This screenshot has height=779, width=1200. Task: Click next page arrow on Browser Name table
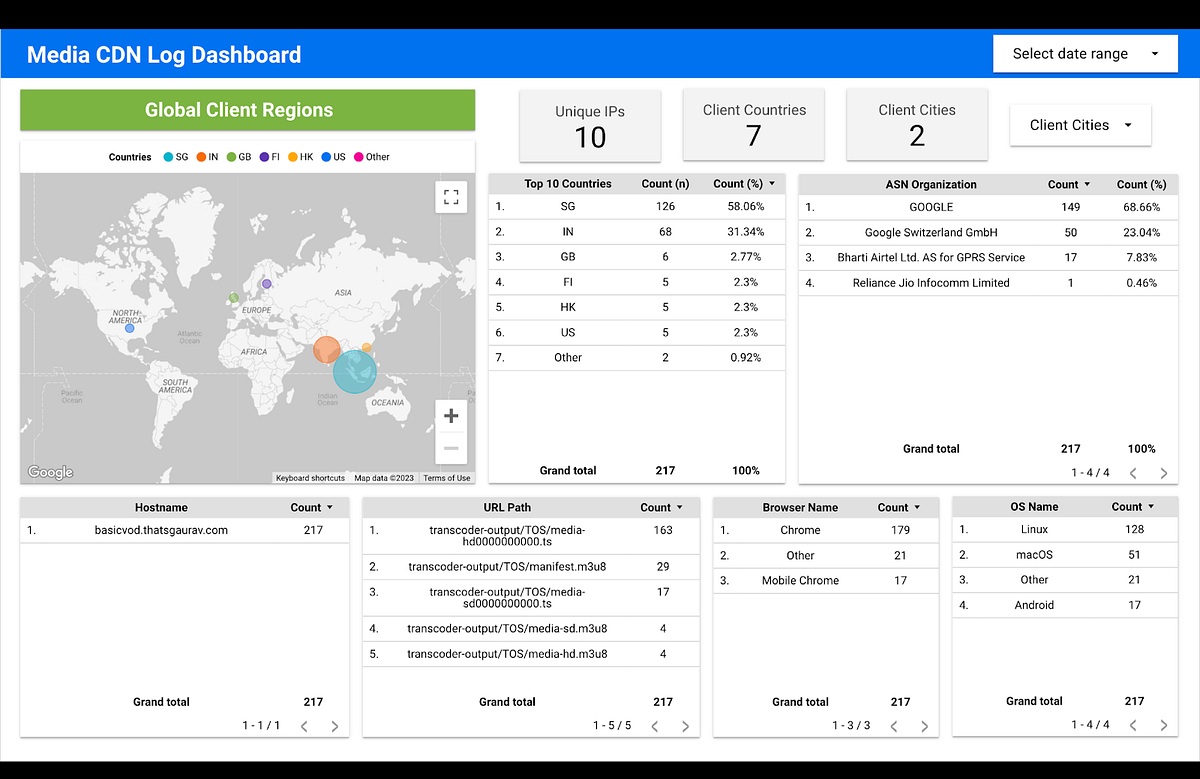pos(924,726)
